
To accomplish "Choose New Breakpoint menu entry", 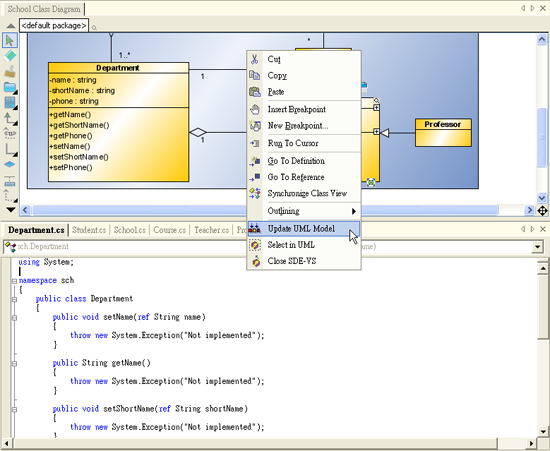I will (304, 126).
